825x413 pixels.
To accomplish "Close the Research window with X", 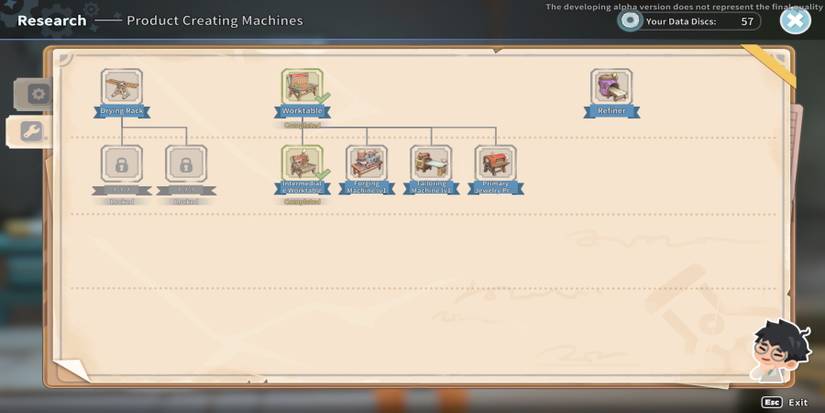I will point(795,21).
